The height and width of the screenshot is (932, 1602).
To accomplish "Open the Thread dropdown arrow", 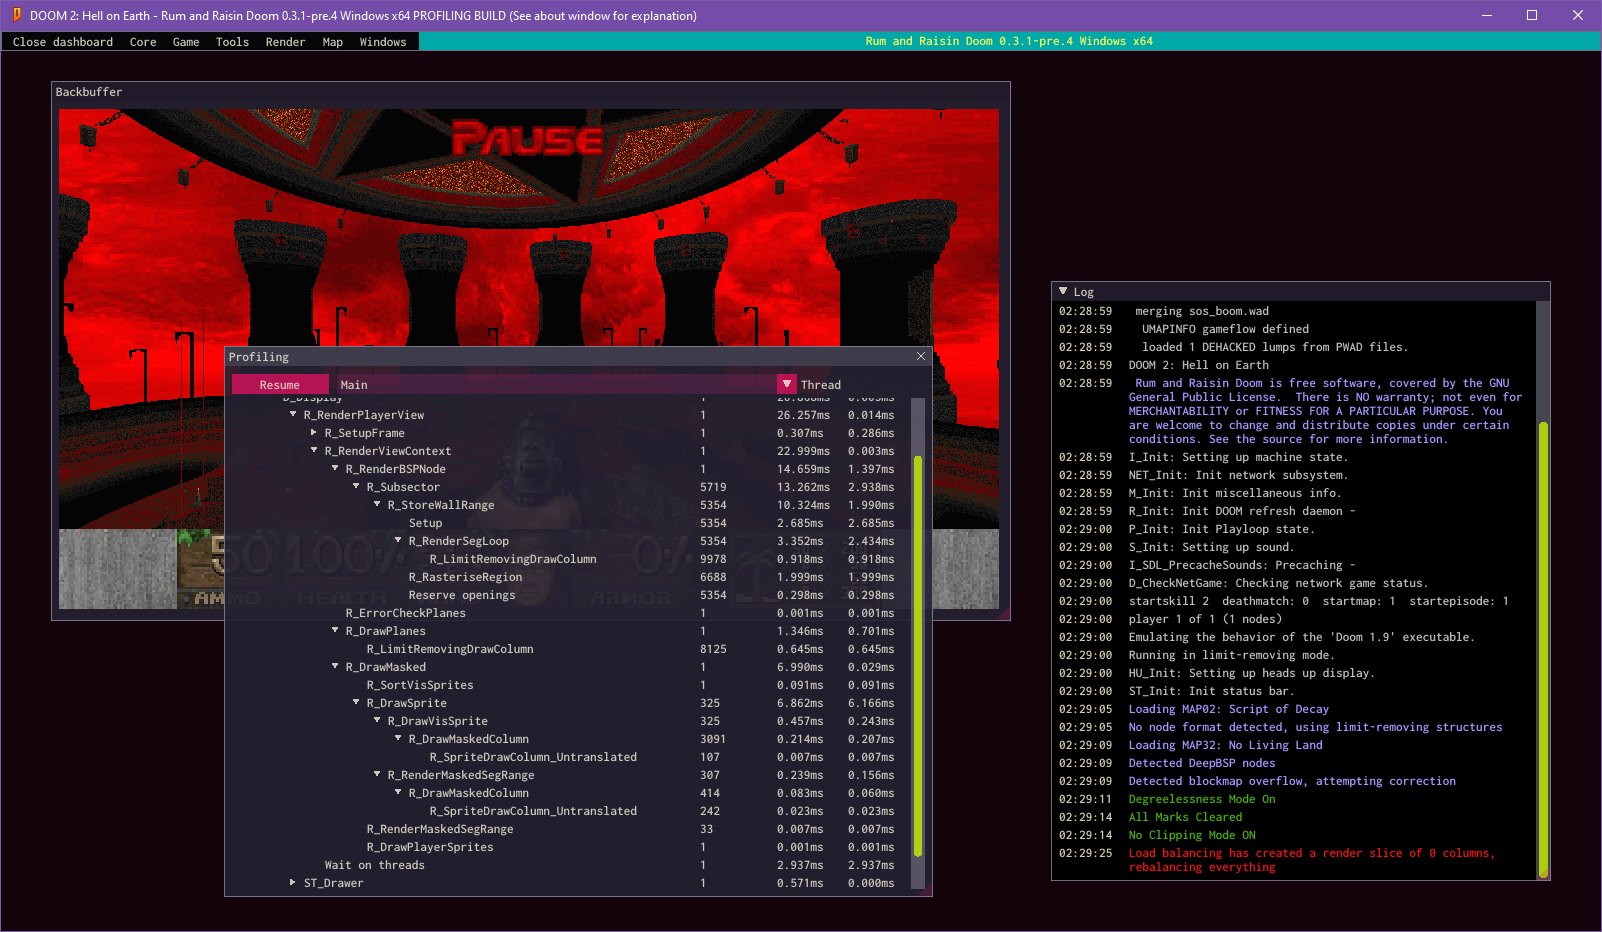I will [x=787, y=384].
